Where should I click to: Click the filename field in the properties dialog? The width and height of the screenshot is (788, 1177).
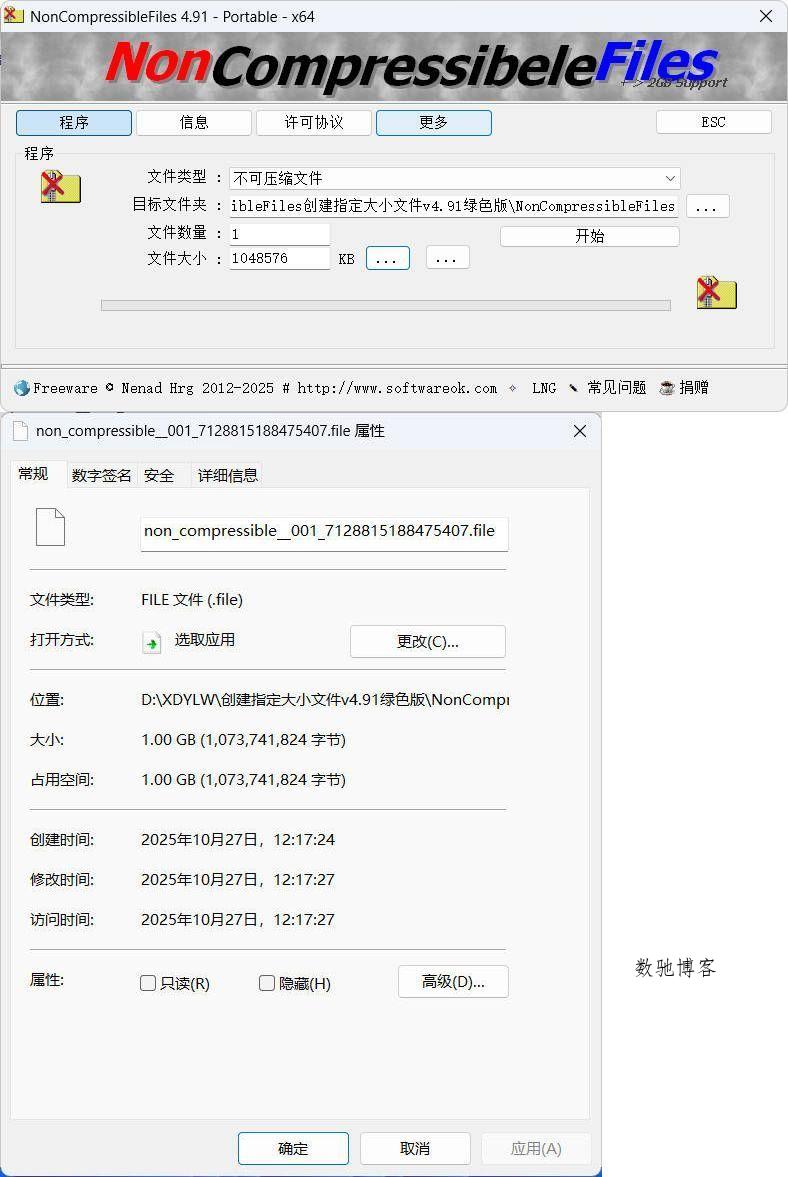coord(324,532)
